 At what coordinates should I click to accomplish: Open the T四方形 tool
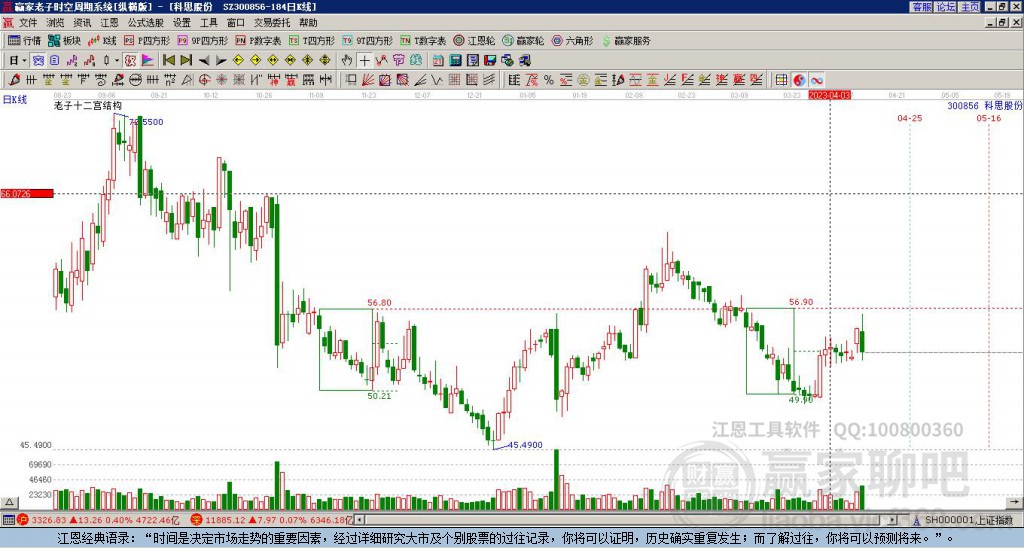click(312, 40)
